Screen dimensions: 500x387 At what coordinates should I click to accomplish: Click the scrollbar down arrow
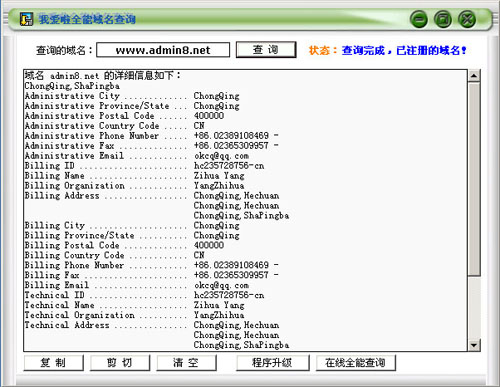474,345
